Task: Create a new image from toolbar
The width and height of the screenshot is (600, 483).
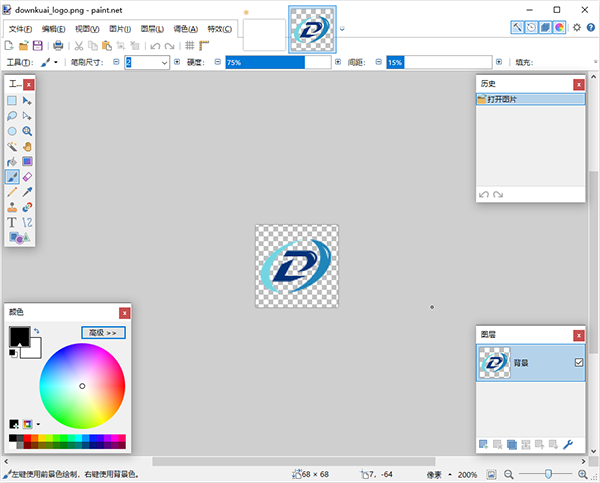Action: tap(9, 46)
